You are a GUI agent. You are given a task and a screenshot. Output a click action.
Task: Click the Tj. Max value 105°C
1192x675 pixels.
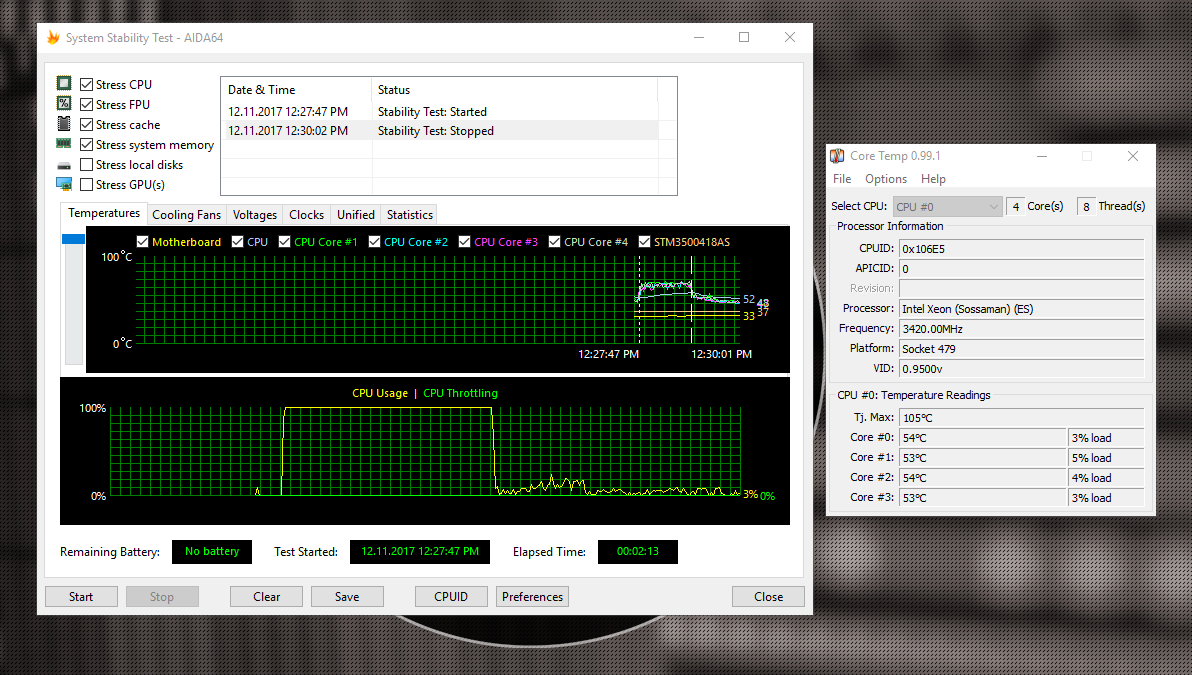pyautogui.click(x=1022, y=417)
